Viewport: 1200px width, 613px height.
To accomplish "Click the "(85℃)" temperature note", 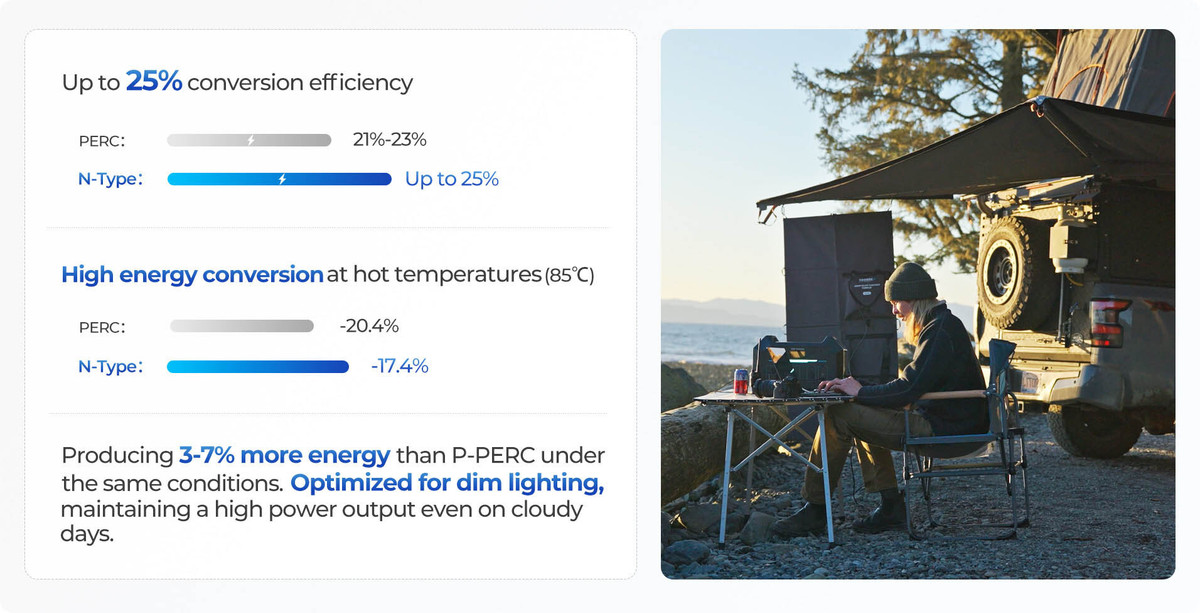I will point(569,276).
